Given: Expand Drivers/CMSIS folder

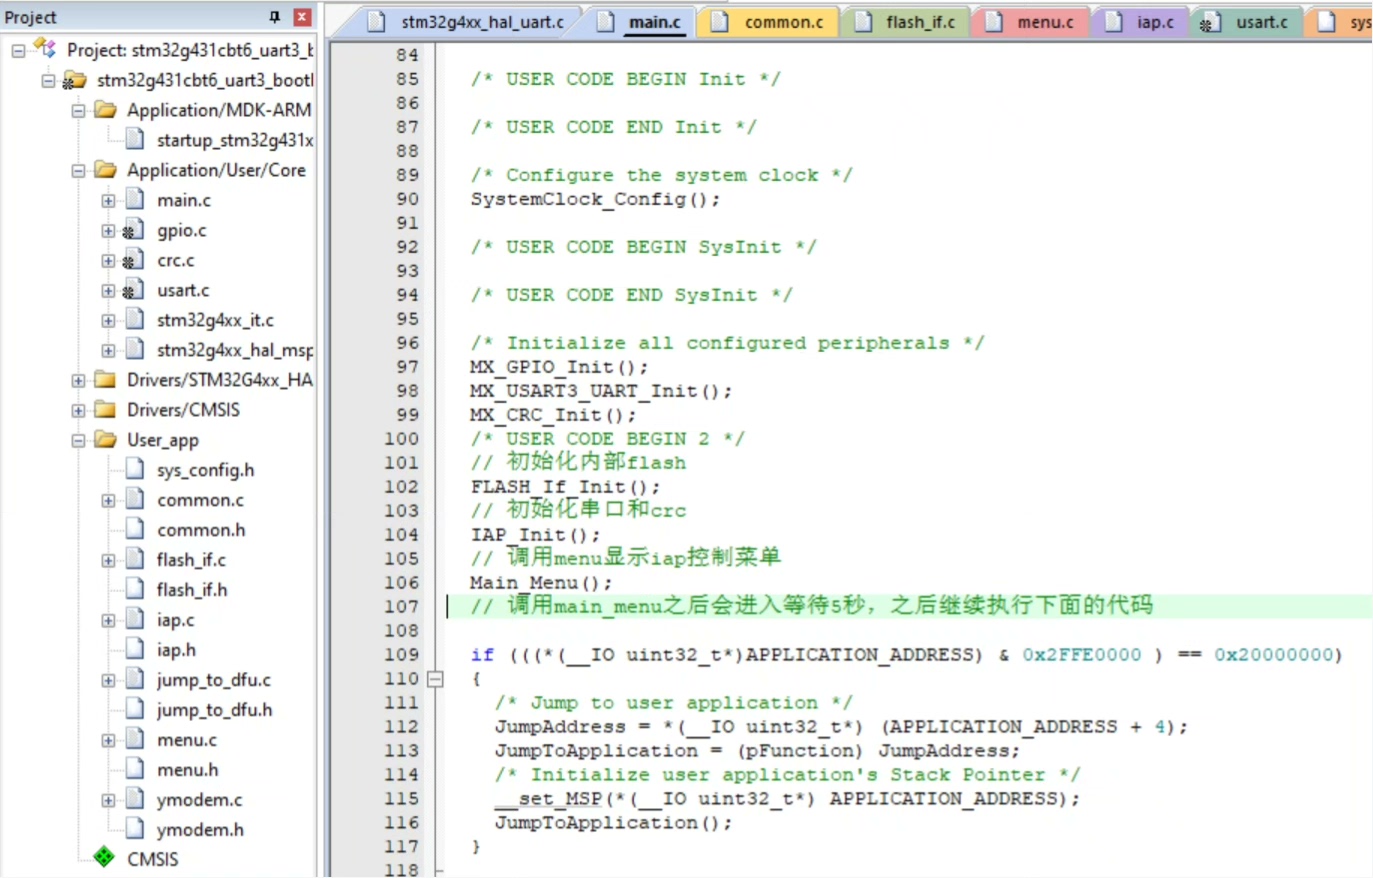Looking at the screenshot, I should click(x=78, y=410).
